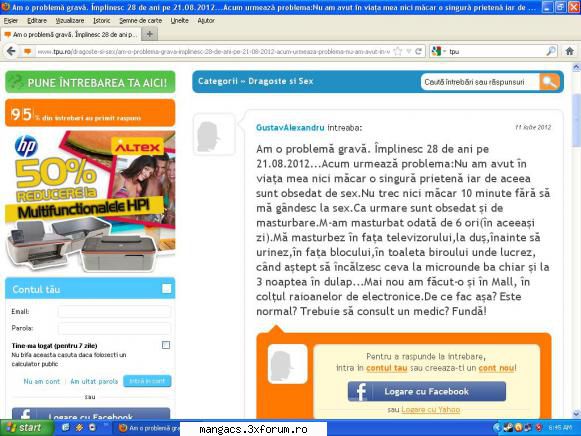Click the Facebook logo on the main login button
This screenshot has height=436, width=581.
click(359, 392)
